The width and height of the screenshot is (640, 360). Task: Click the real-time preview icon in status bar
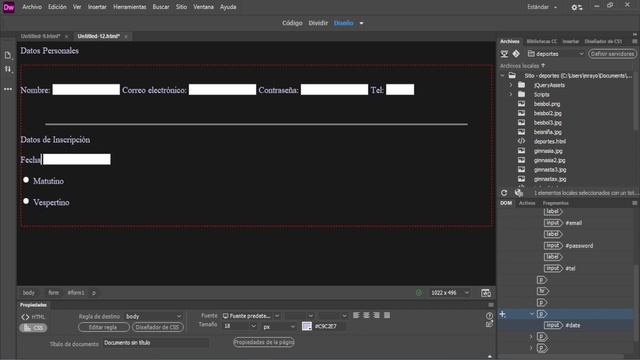[486, 293]
